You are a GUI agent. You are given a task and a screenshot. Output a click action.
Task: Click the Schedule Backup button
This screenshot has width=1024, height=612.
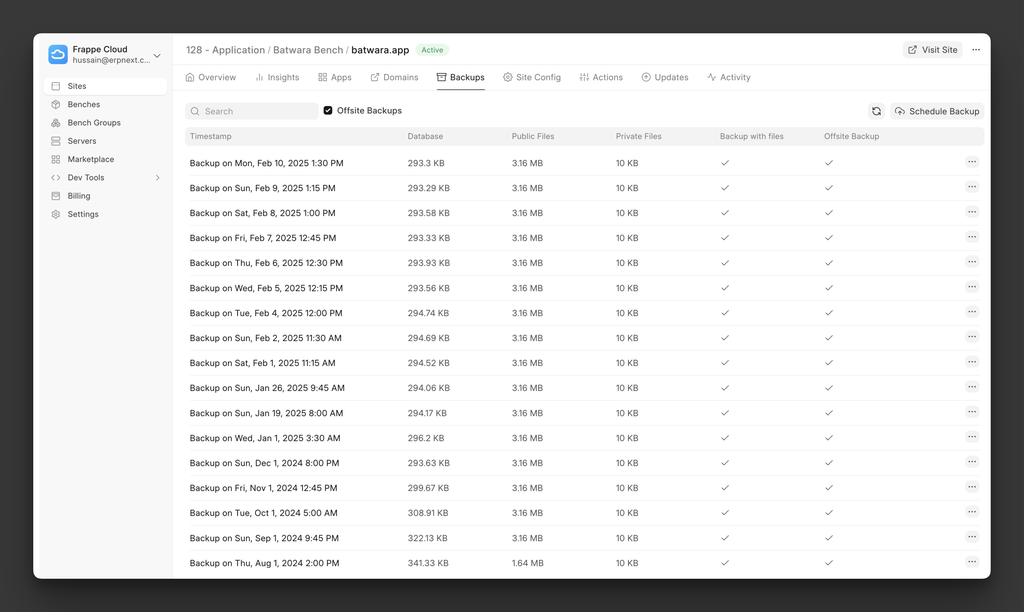click(x=937, y=111)
